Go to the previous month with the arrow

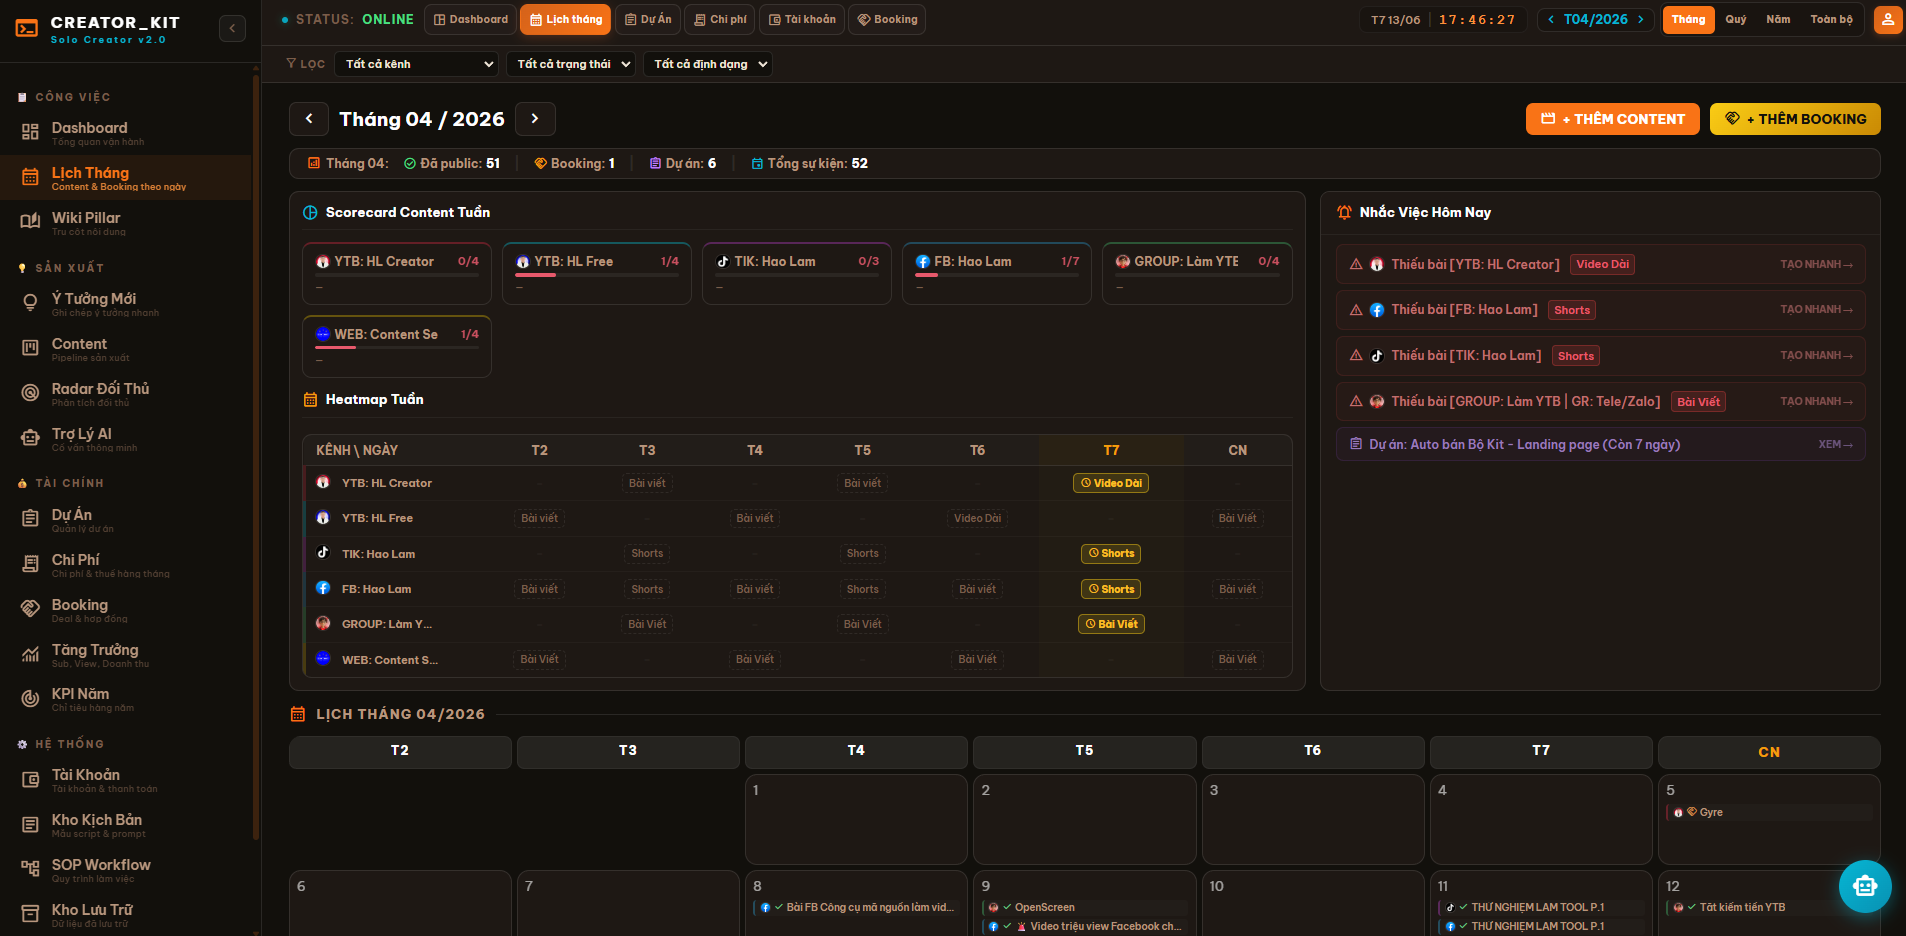point(309,119)
